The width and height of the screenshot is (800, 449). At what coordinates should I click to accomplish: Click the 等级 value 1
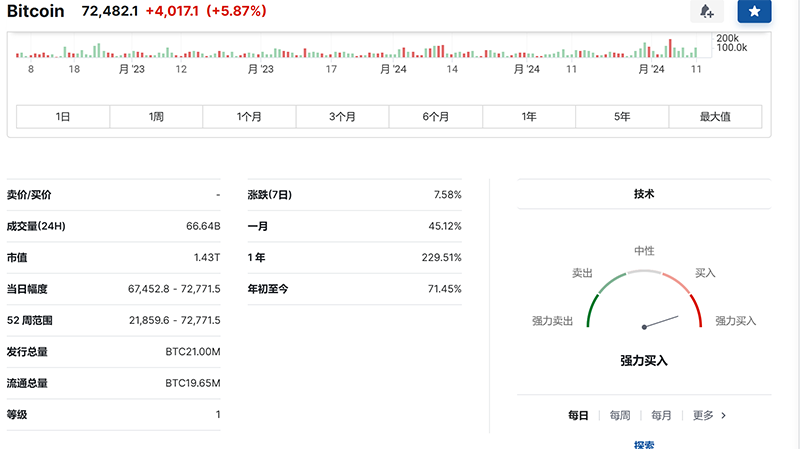218,414
